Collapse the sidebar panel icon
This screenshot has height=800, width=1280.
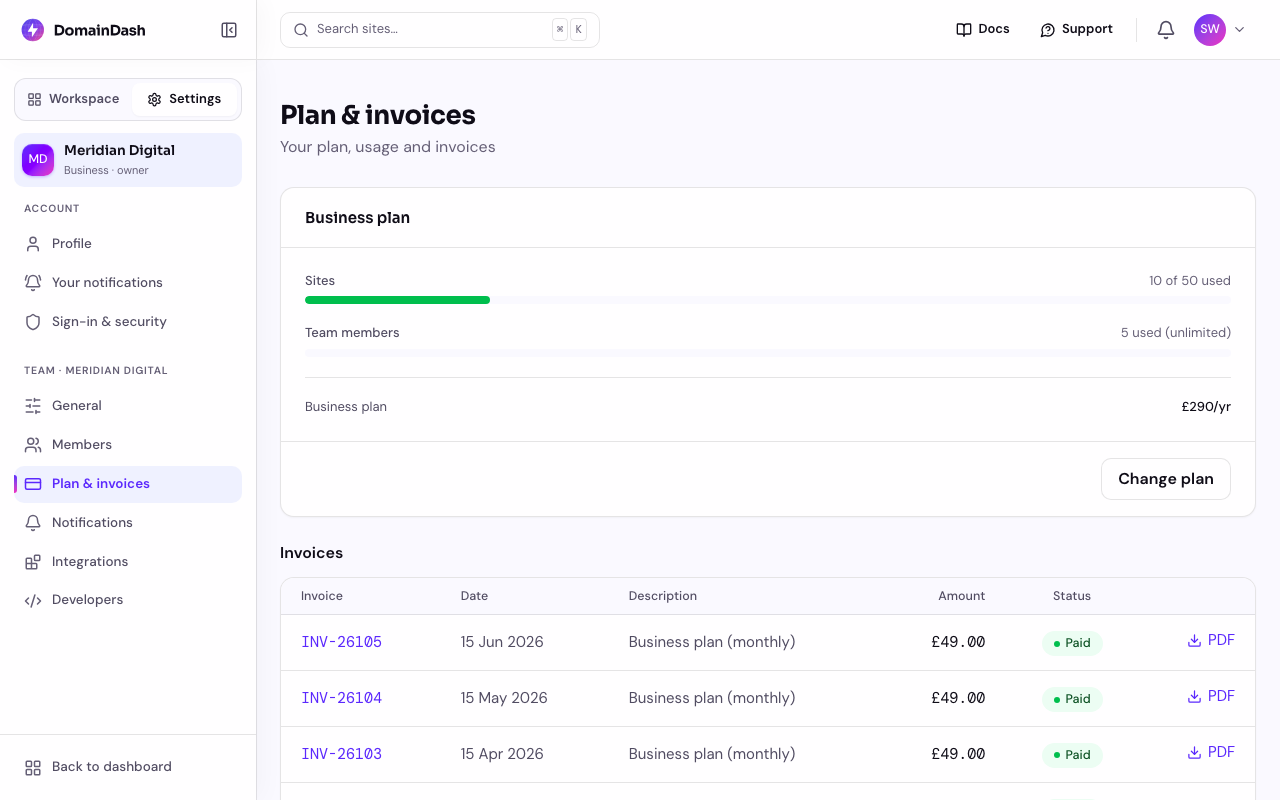(x=229, y=30)
